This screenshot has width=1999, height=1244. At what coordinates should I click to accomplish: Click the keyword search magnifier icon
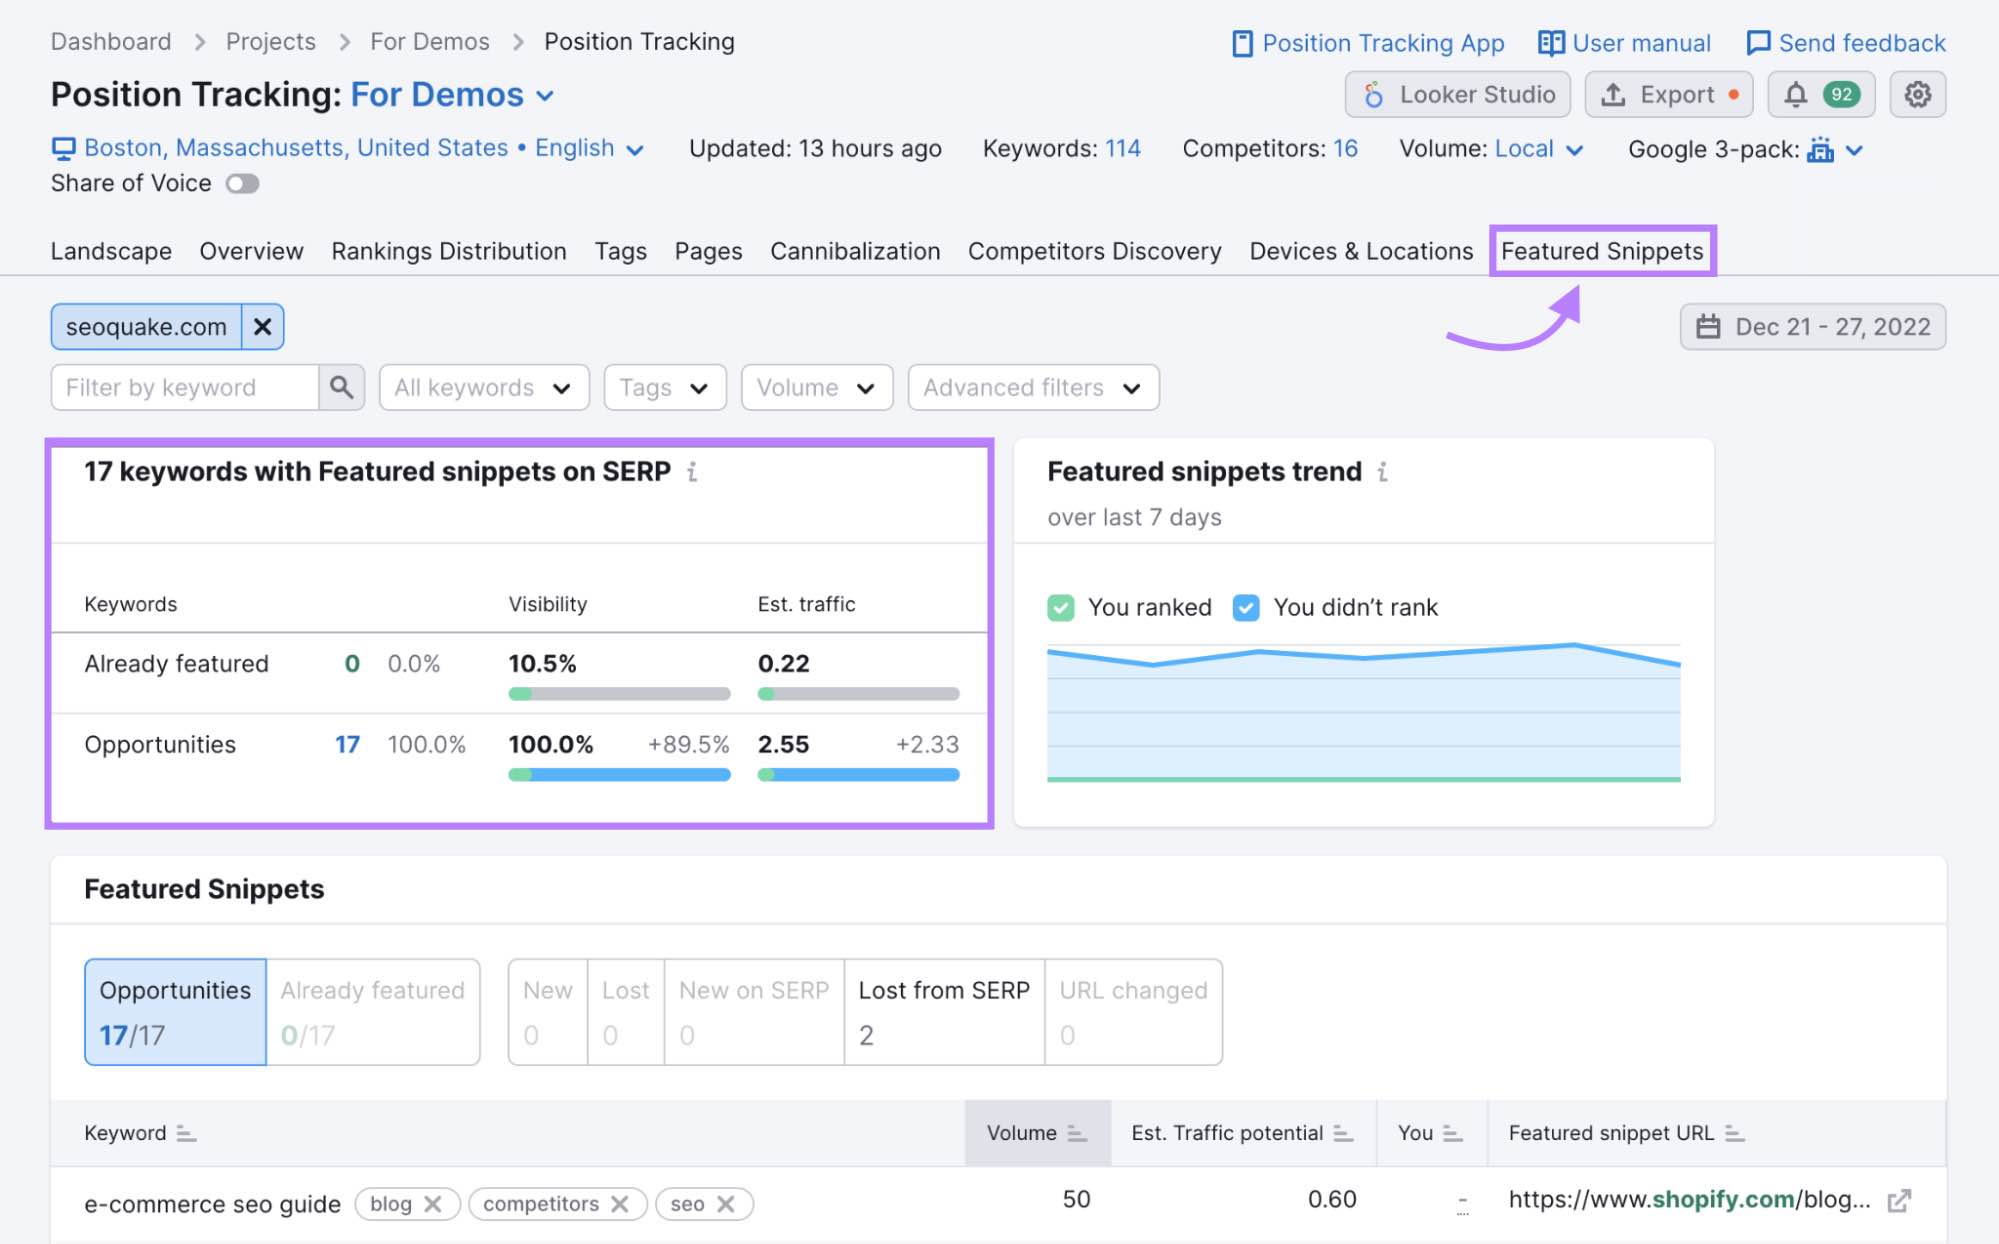tap(341, 387)
